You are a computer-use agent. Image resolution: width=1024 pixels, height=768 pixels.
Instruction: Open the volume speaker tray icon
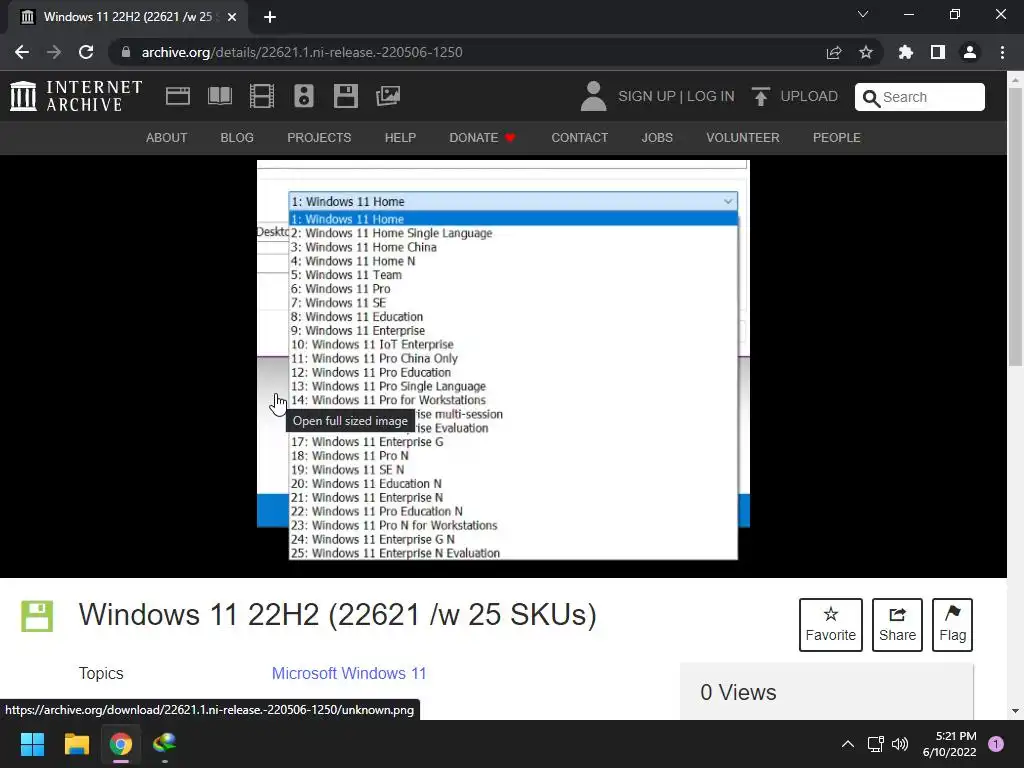click(x=900, y=744)
